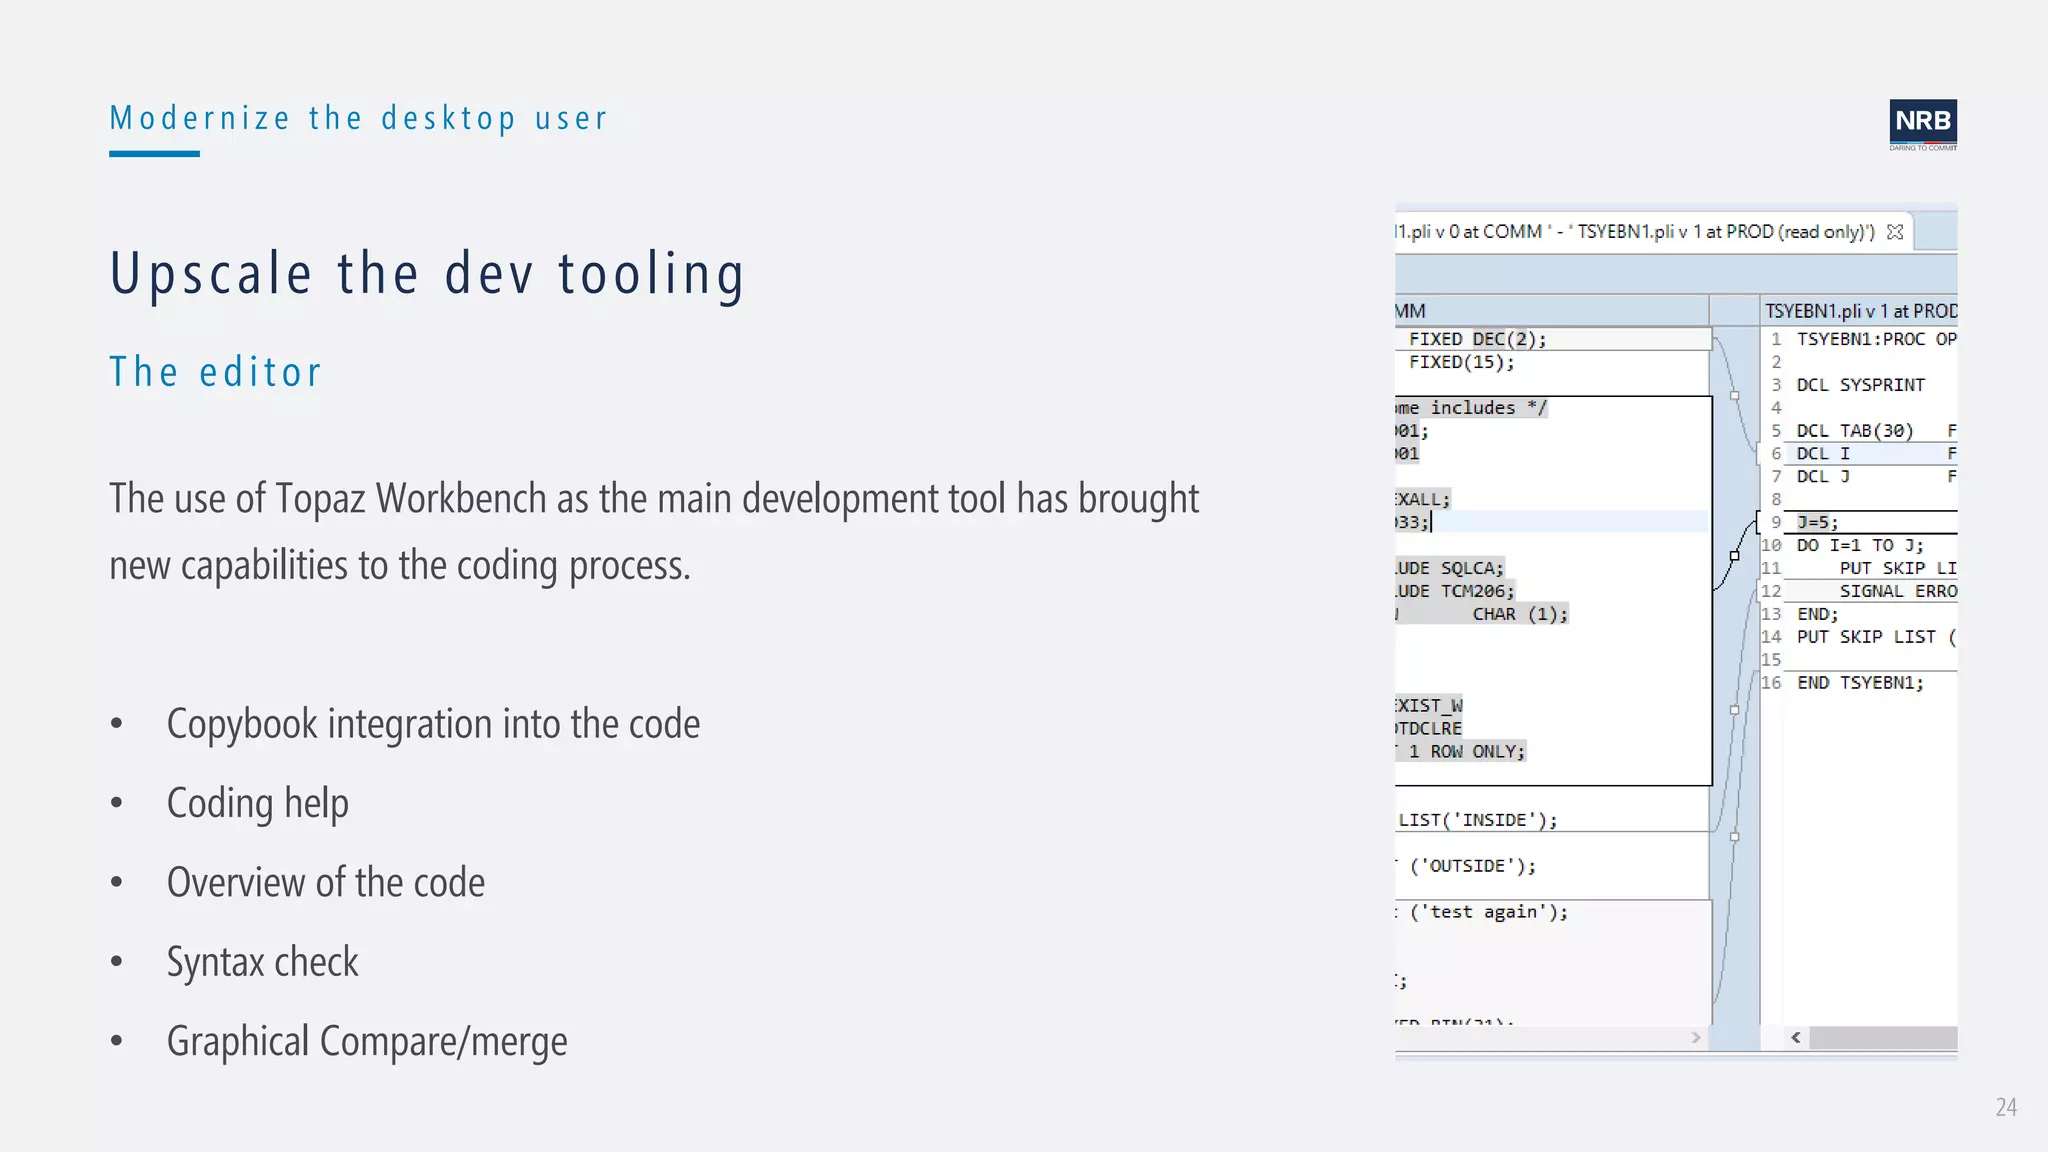Screen dimensions: 2048x1152
Task: Click the '33;' line with the cursor
Action: (x=1413, y=523)
